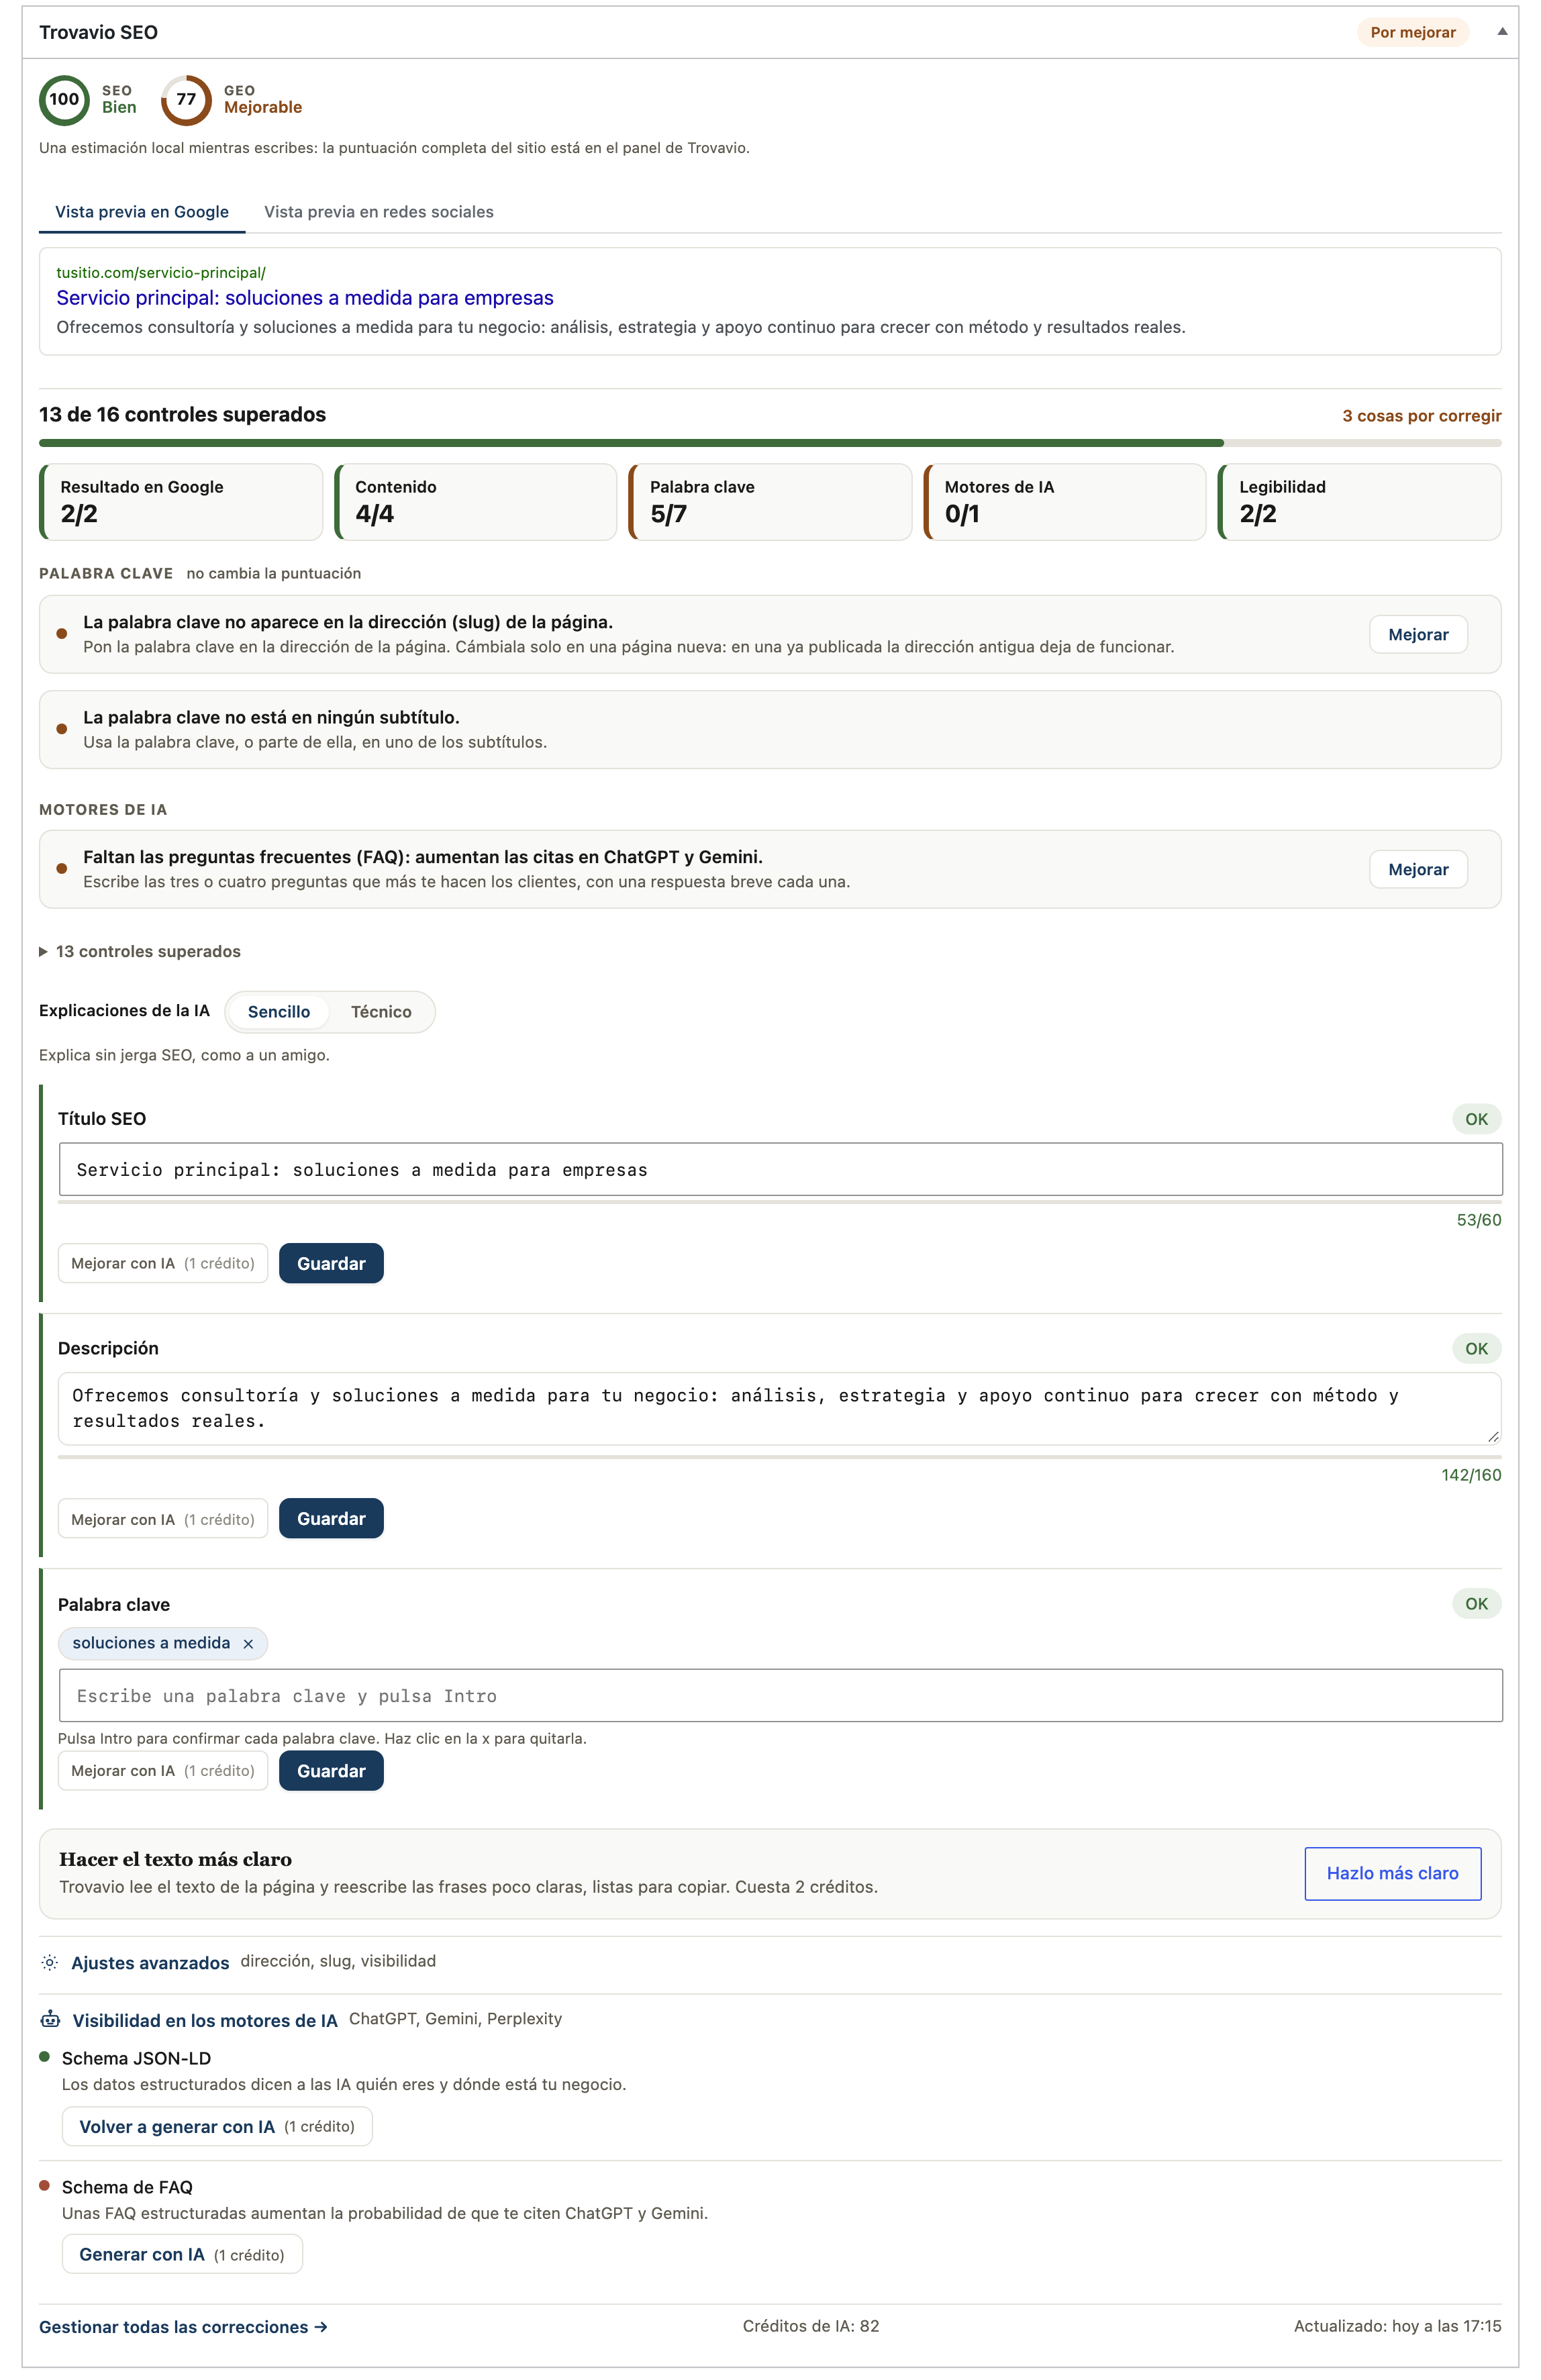The image size is (1541, 2380).
Task: Click Mejorar for the missing FAQ issue
Action: pyautogui.click(x=1417, y=869)
